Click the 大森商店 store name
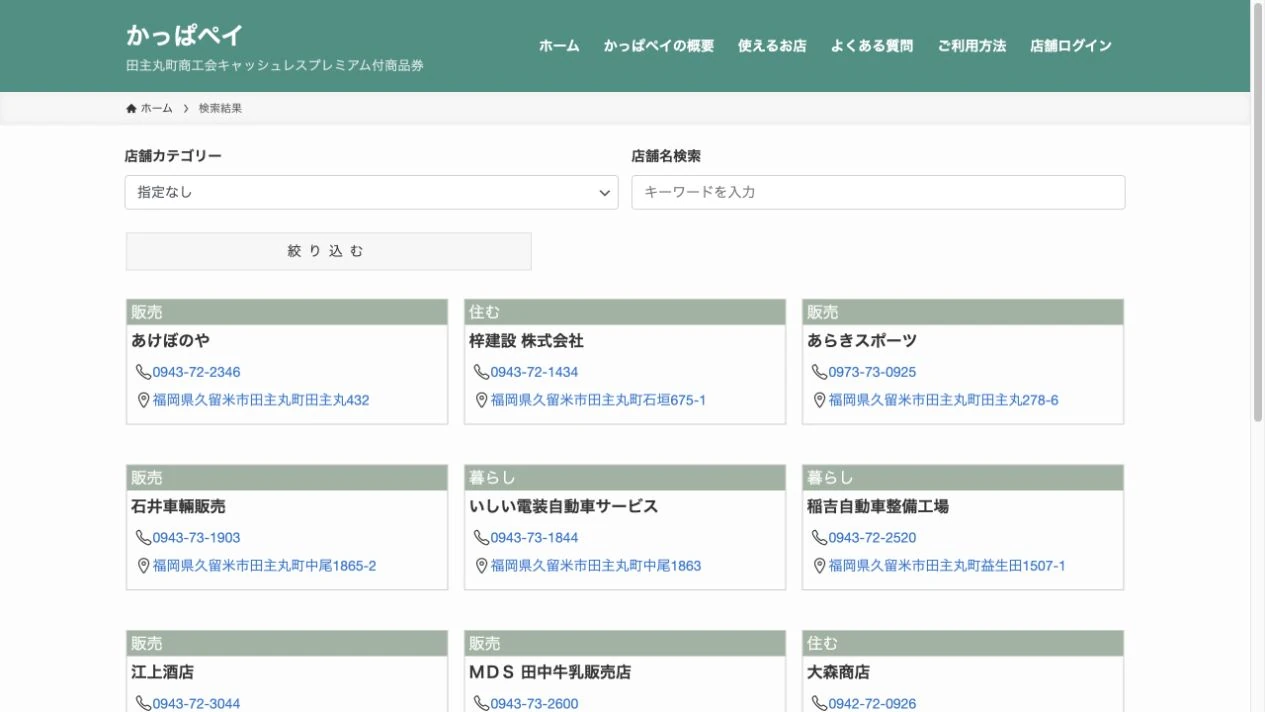The width and height of the screenshot is (1265, 712). pyautogui.click(x=838, y=672)
